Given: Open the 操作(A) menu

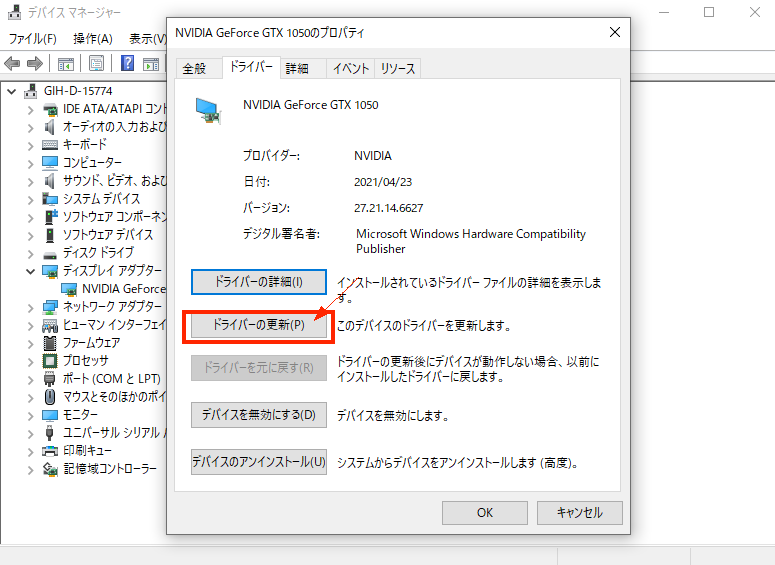Looking at the screenshot, I should tap(92, 39).
